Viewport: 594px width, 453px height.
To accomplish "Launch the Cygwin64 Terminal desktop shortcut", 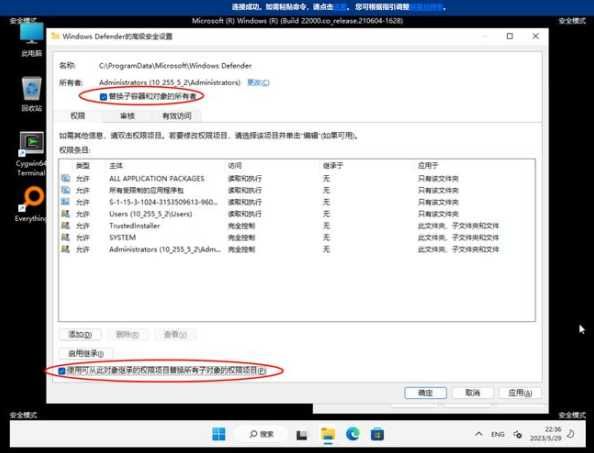I will tap(31, 154).
